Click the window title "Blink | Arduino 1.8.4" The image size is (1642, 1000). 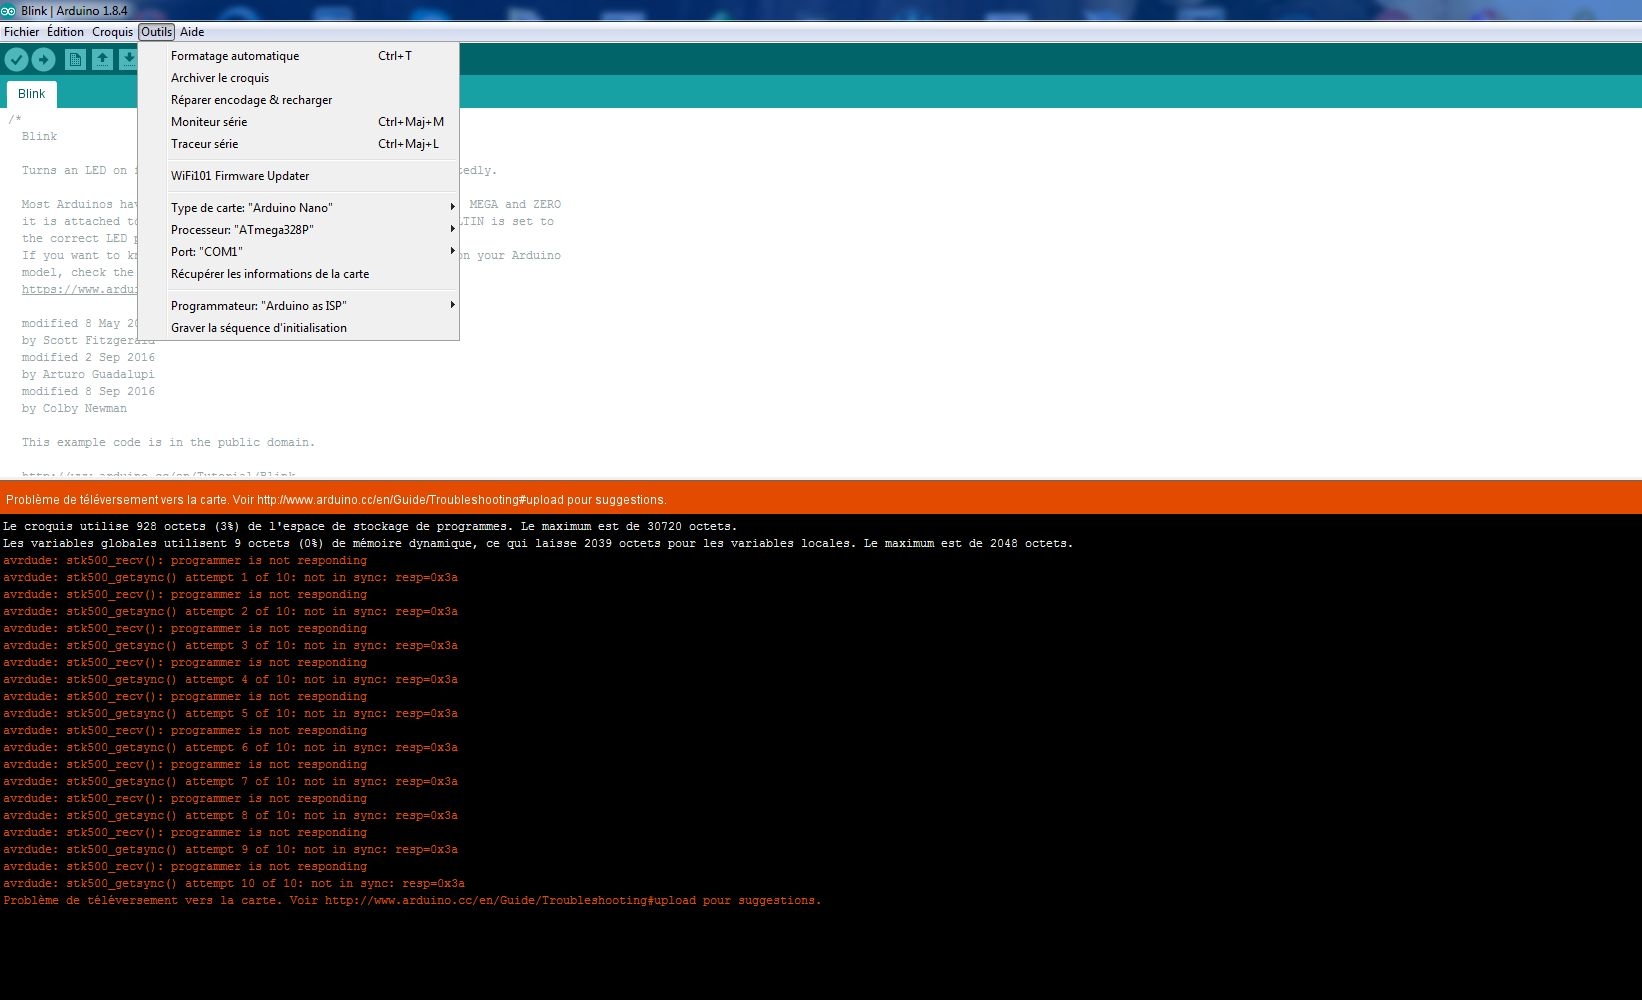74,10
